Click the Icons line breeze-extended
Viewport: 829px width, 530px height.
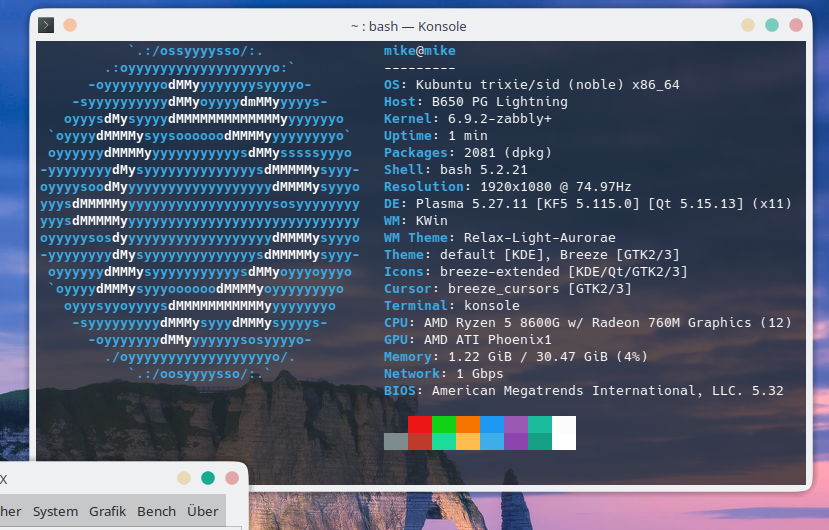coord(536,271)
